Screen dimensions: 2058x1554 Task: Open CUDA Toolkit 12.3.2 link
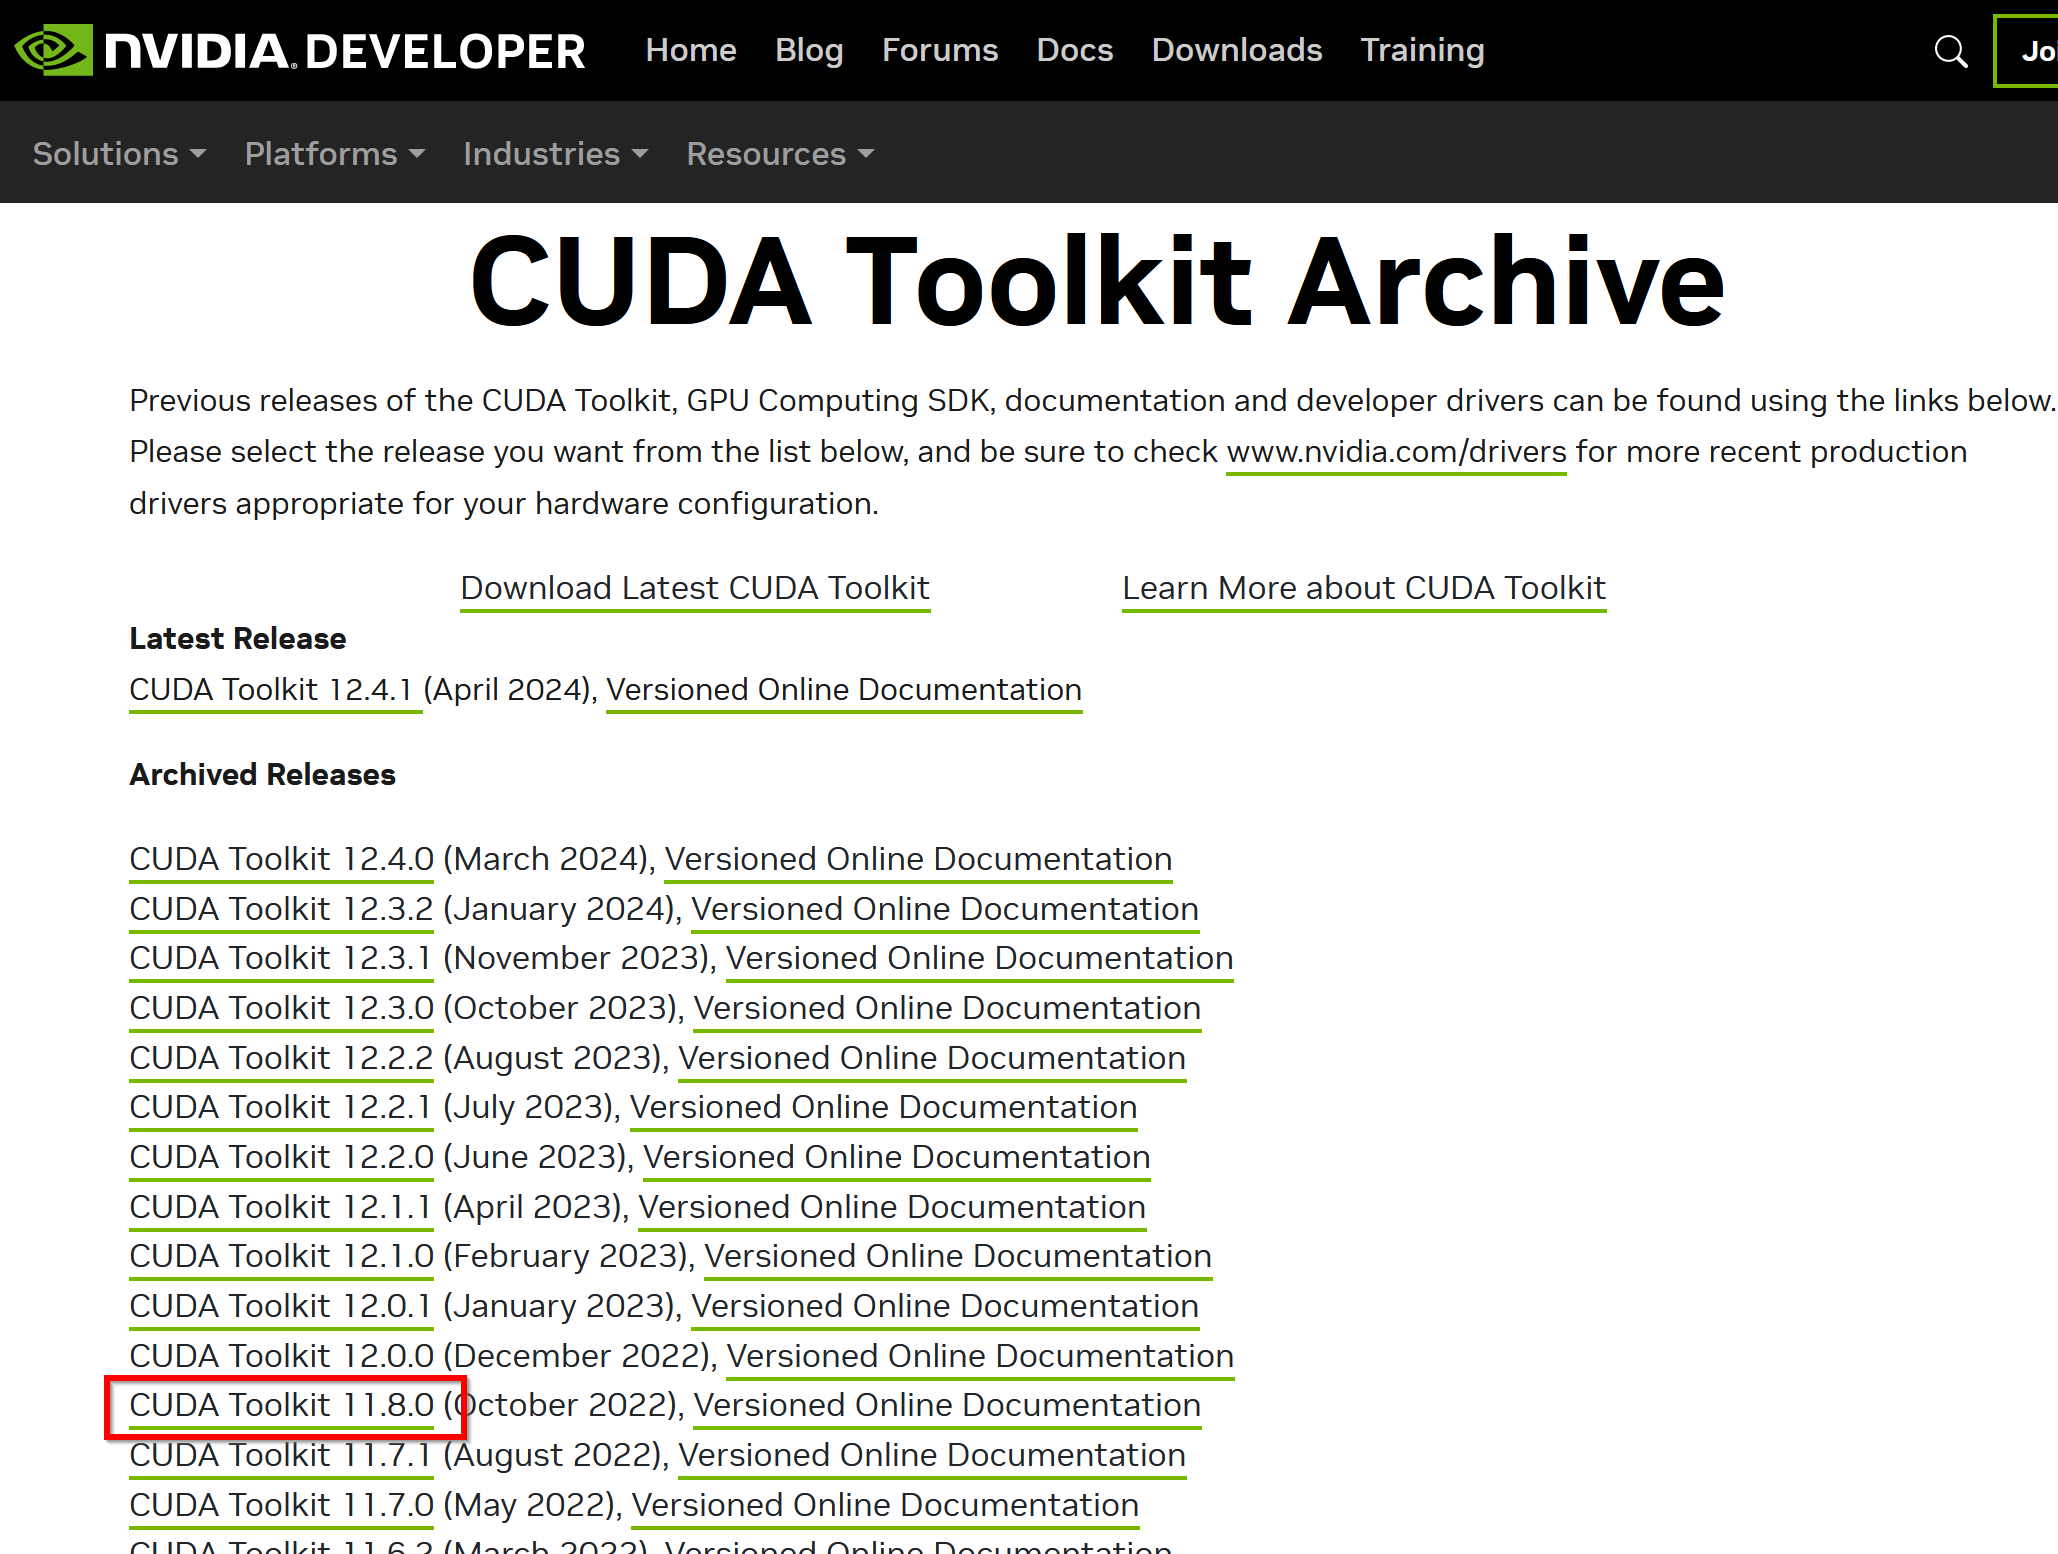click(x=281, y=909)
